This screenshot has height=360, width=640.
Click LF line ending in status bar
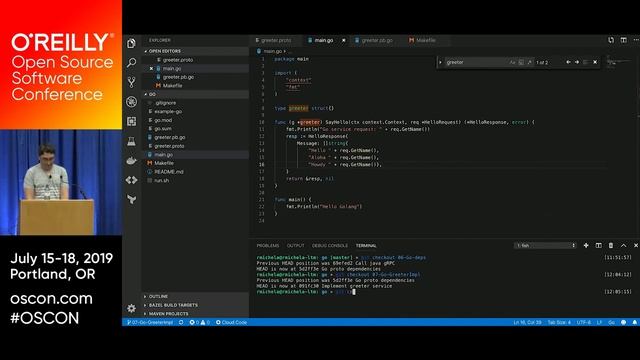600,322
